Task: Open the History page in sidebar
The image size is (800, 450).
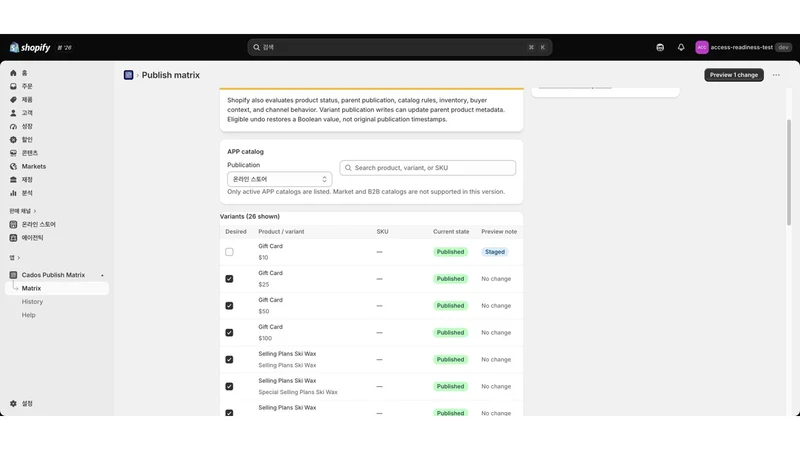Action: pyautogui.click(x=32, y=302)
